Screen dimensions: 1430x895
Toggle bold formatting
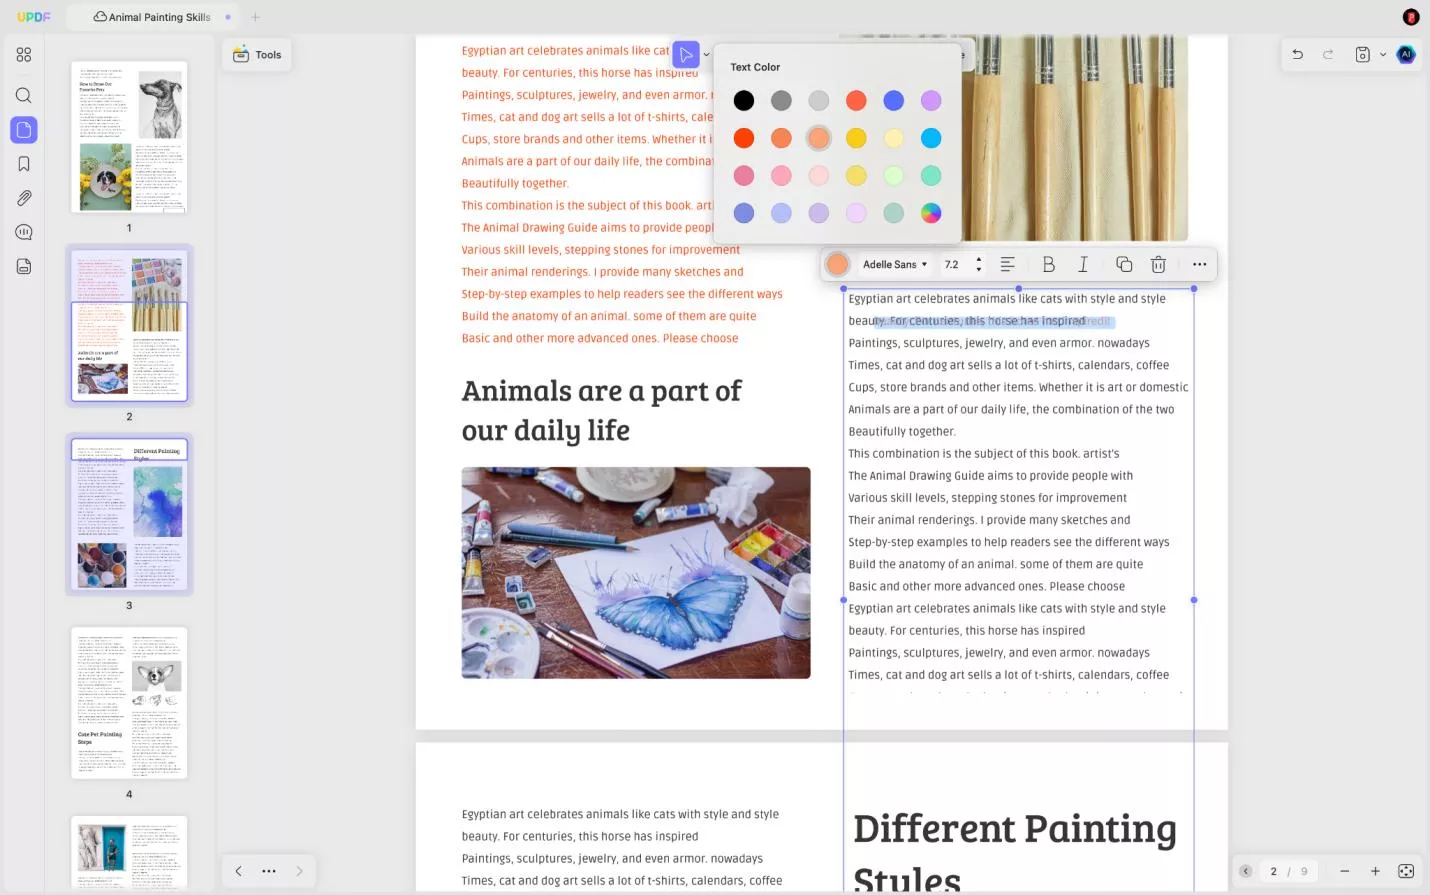(x=1048, y=264)
